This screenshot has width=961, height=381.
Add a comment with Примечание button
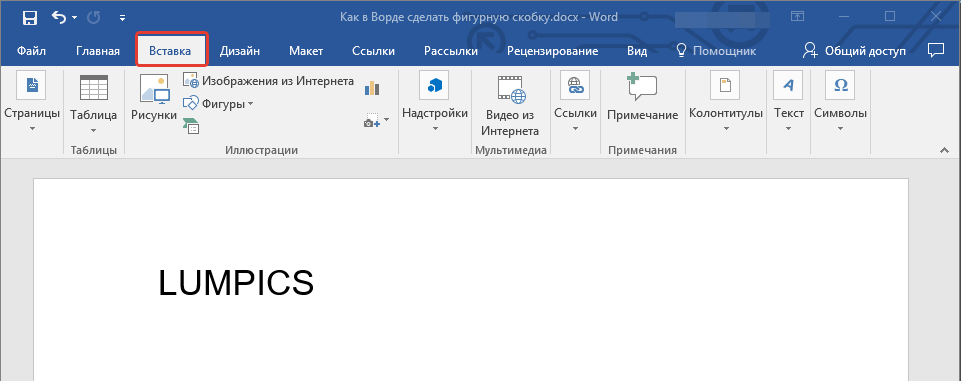click(642, 97)
